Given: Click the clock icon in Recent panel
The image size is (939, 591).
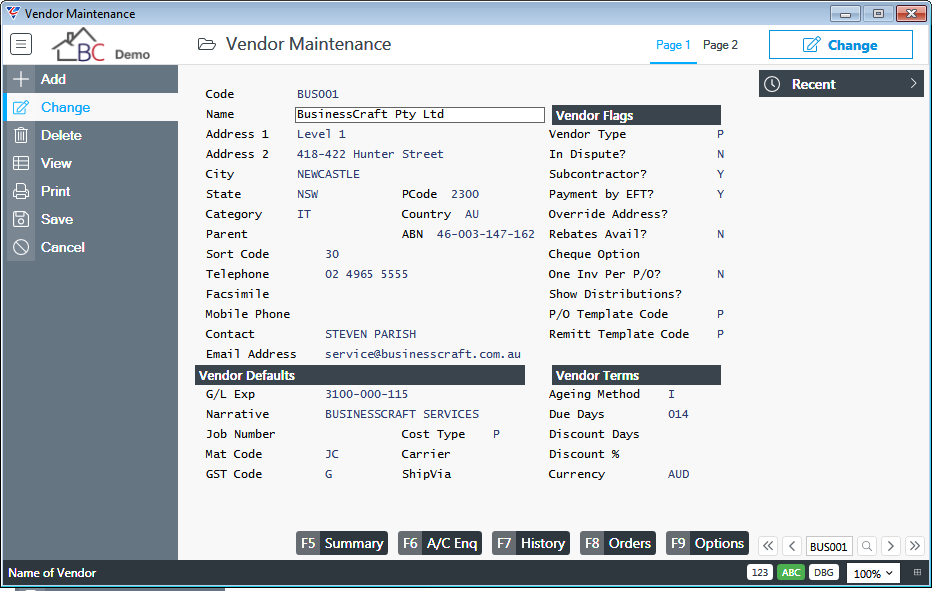Looking at the screenshot, I should [772, 84].
